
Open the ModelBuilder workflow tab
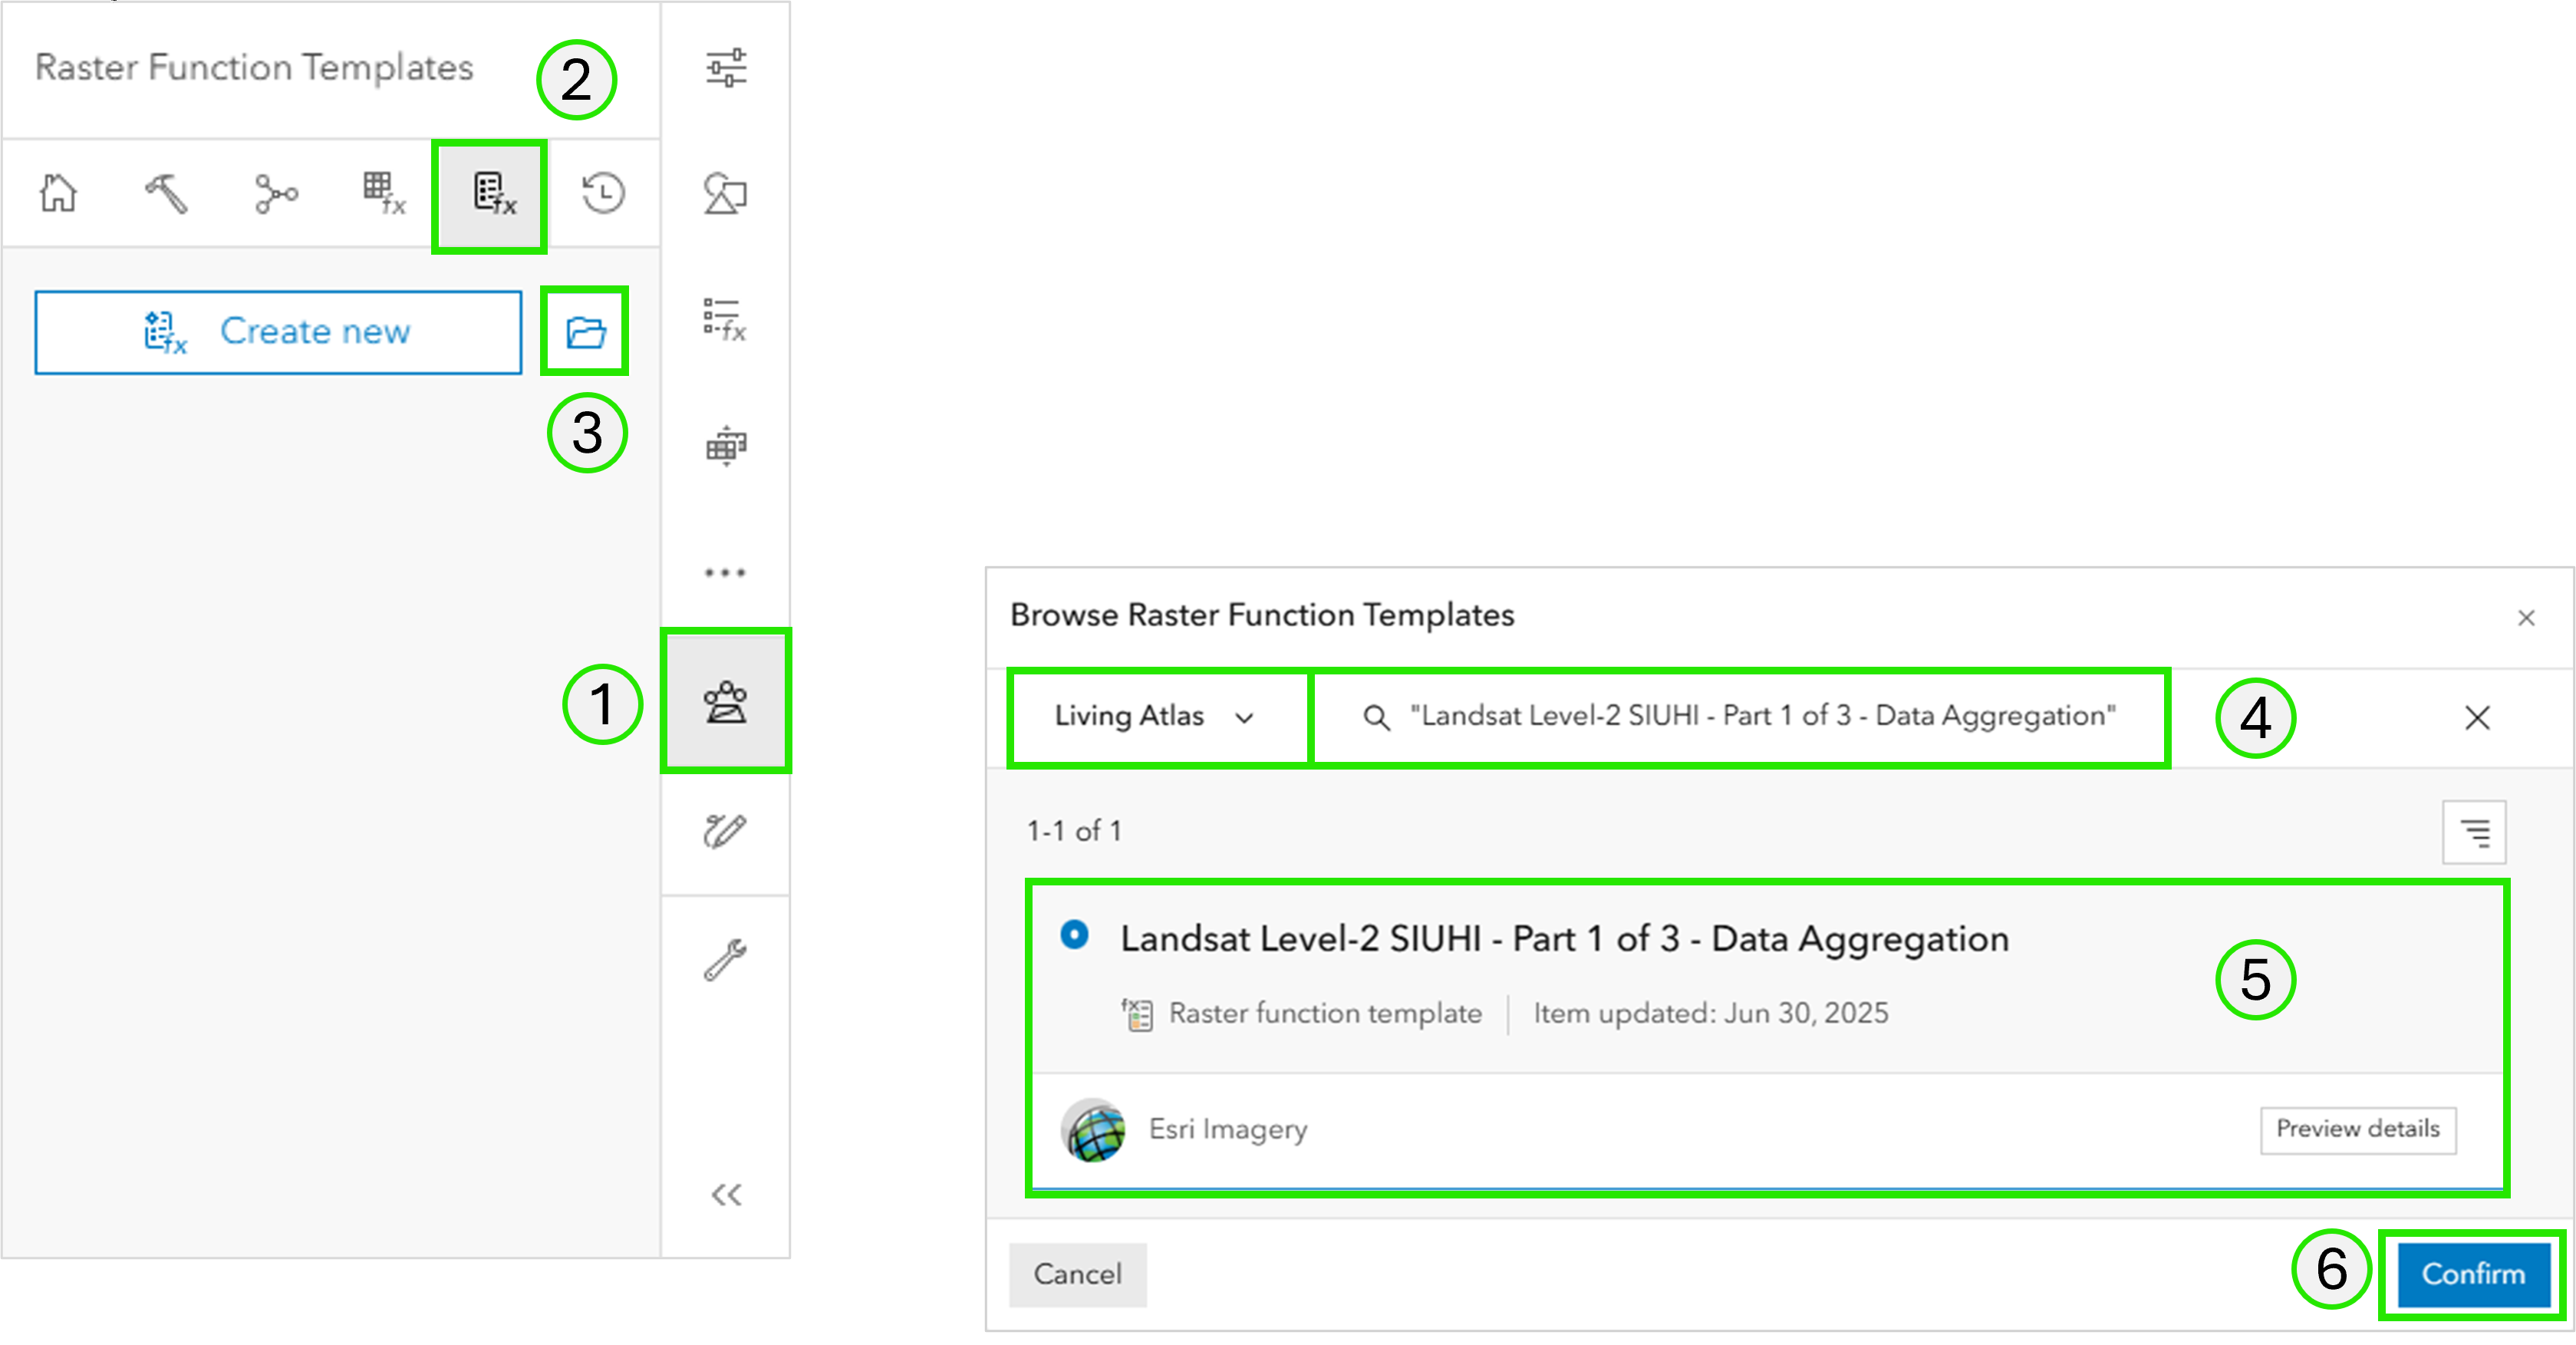tap(276, 193)
